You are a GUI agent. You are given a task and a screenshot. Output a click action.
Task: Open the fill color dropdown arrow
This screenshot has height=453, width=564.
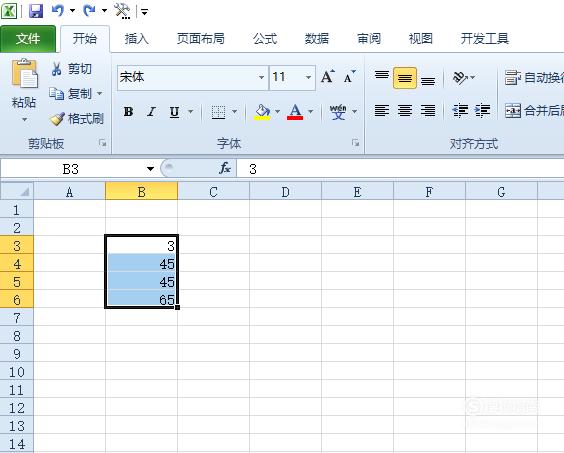(x=277, y=112)
